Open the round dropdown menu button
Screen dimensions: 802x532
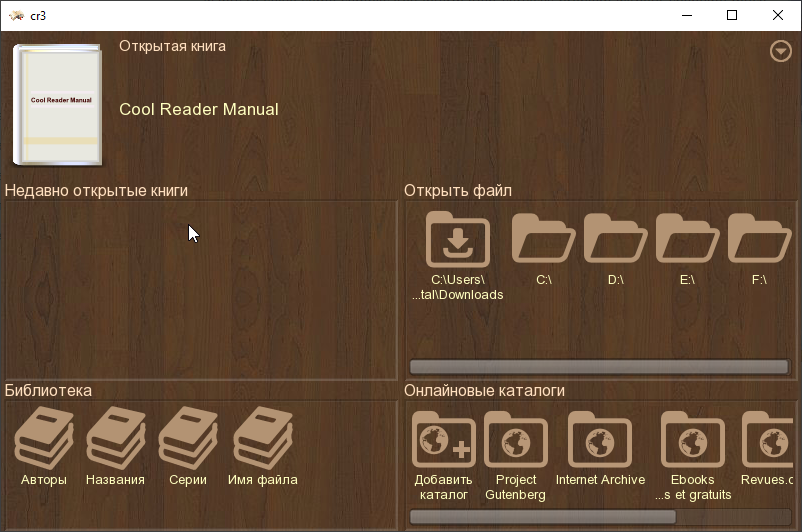pos(781,51)
